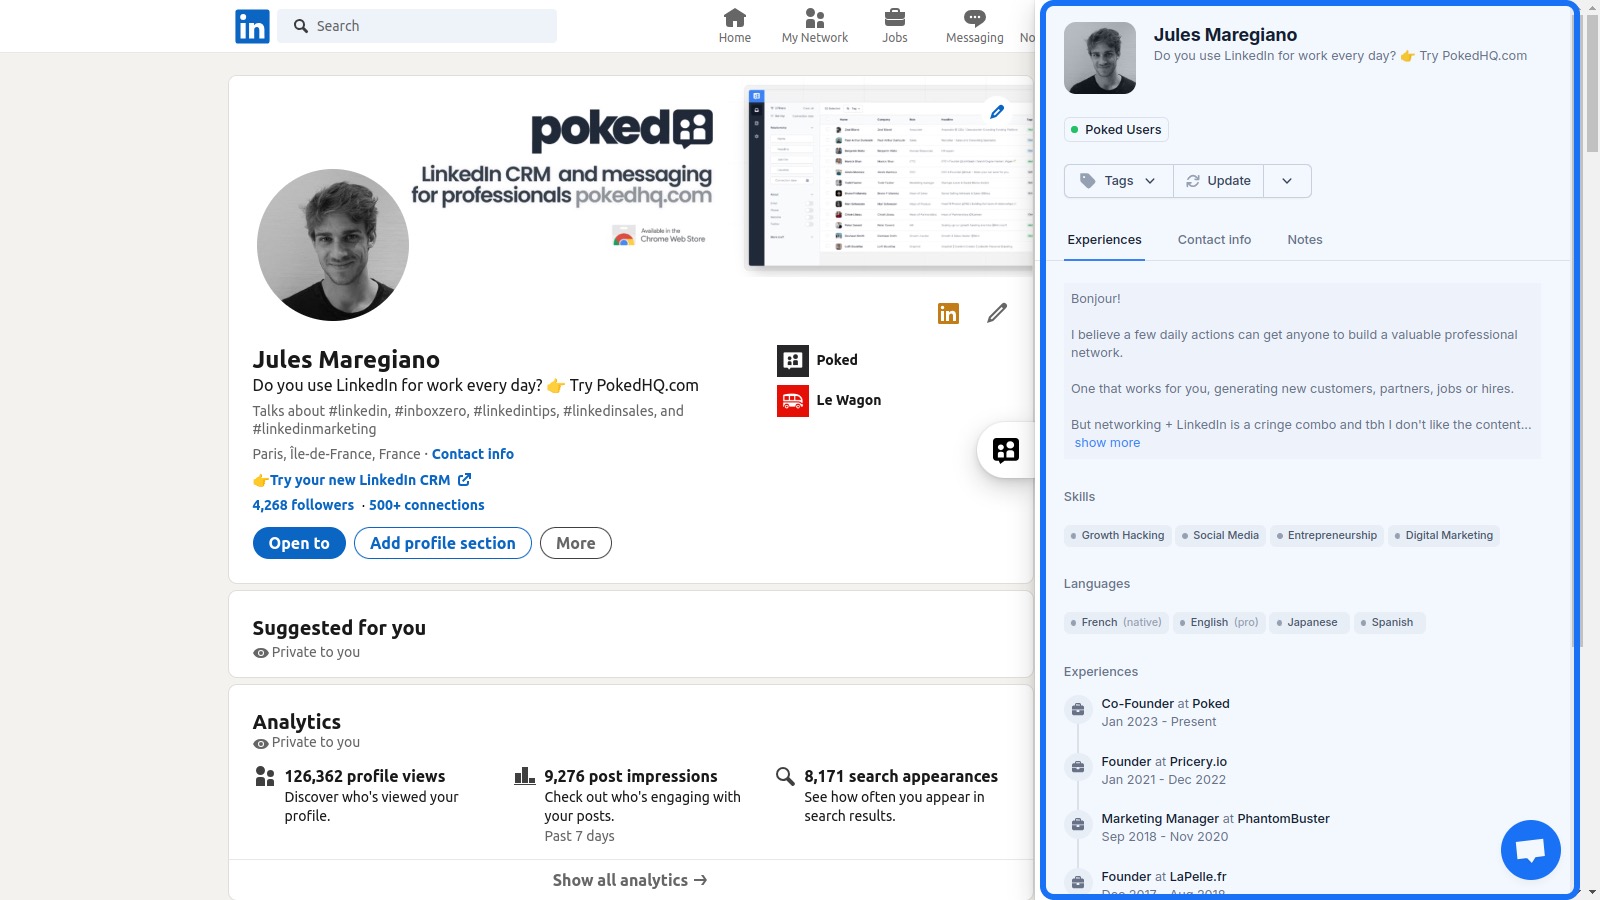Open the More options button on profile
The image size is (1600, 900).
coord(576,543)
